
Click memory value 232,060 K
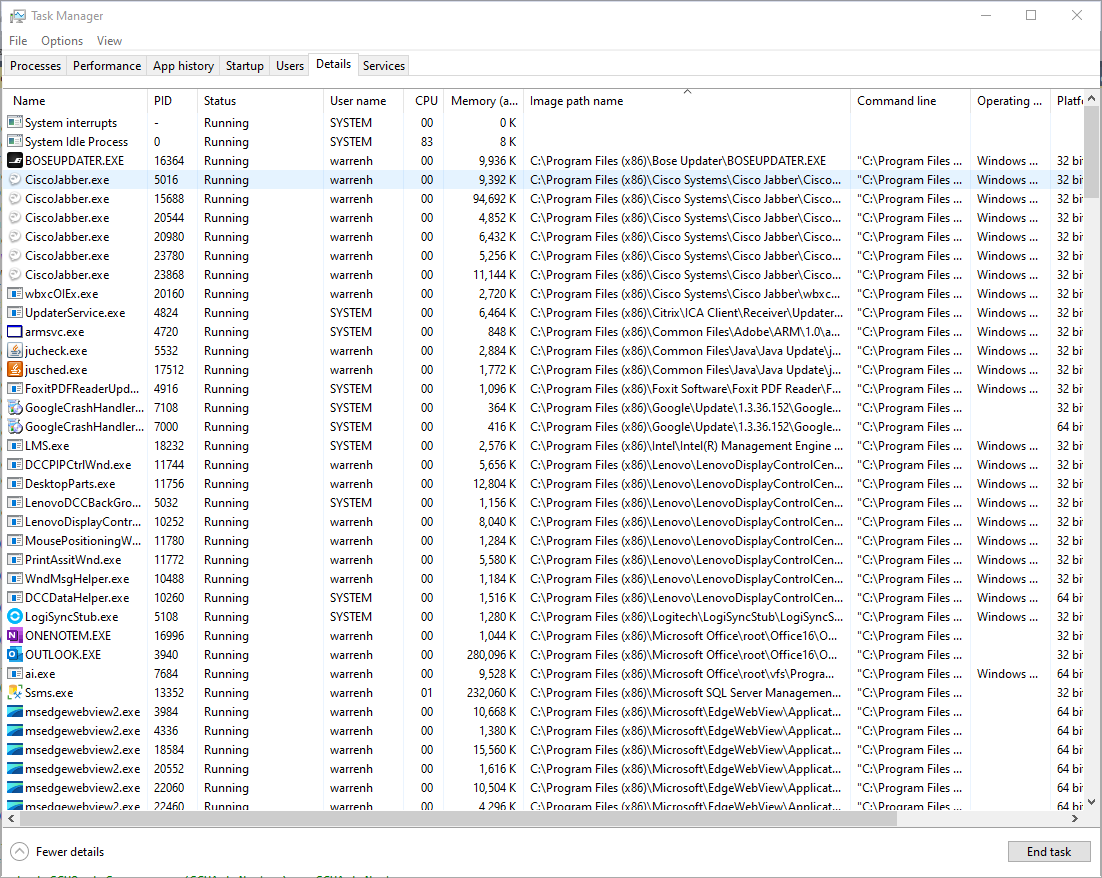[x=491, y=692]
